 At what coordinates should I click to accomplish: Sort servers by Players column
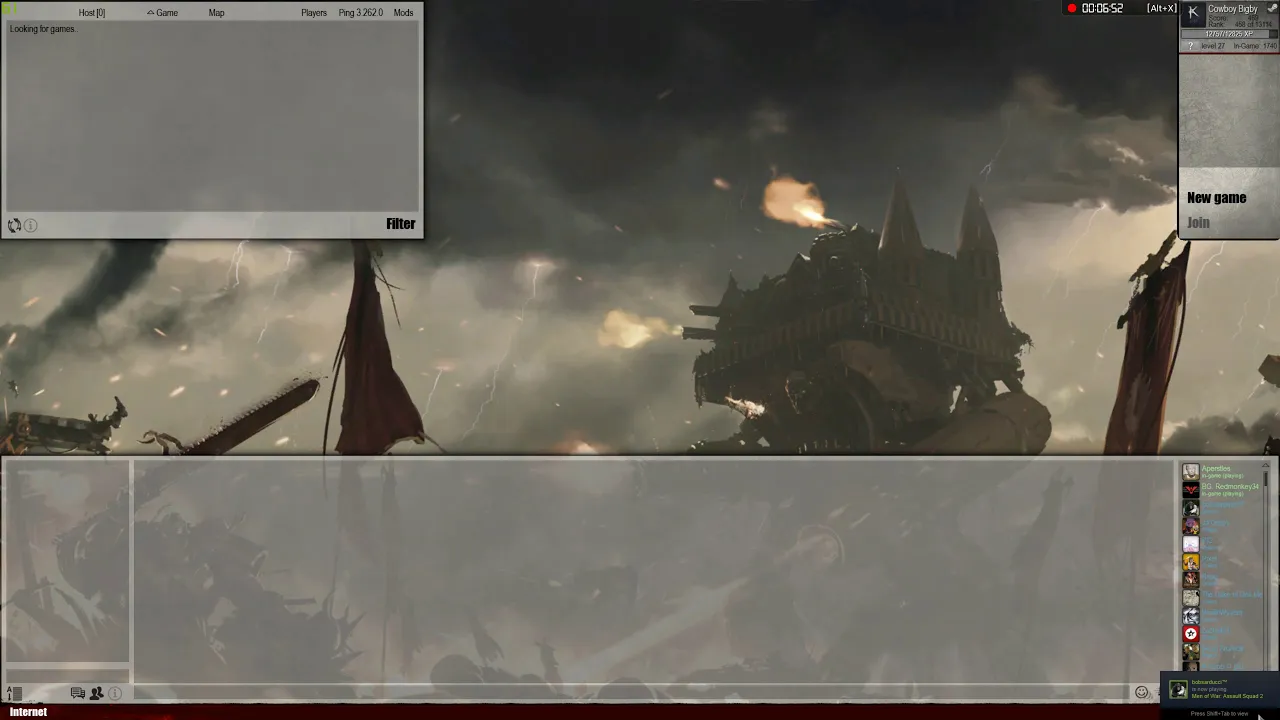(x=314, y=13)
